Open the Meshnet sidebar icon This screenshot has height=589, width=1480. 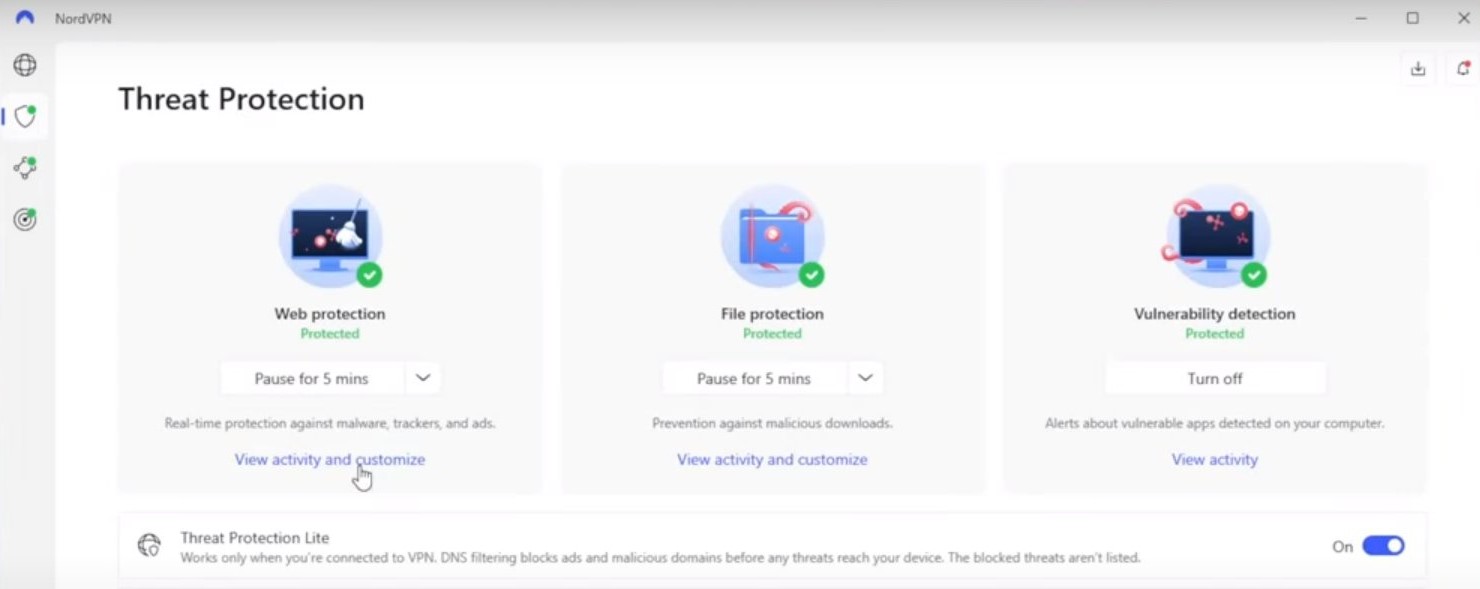(25, 167)
